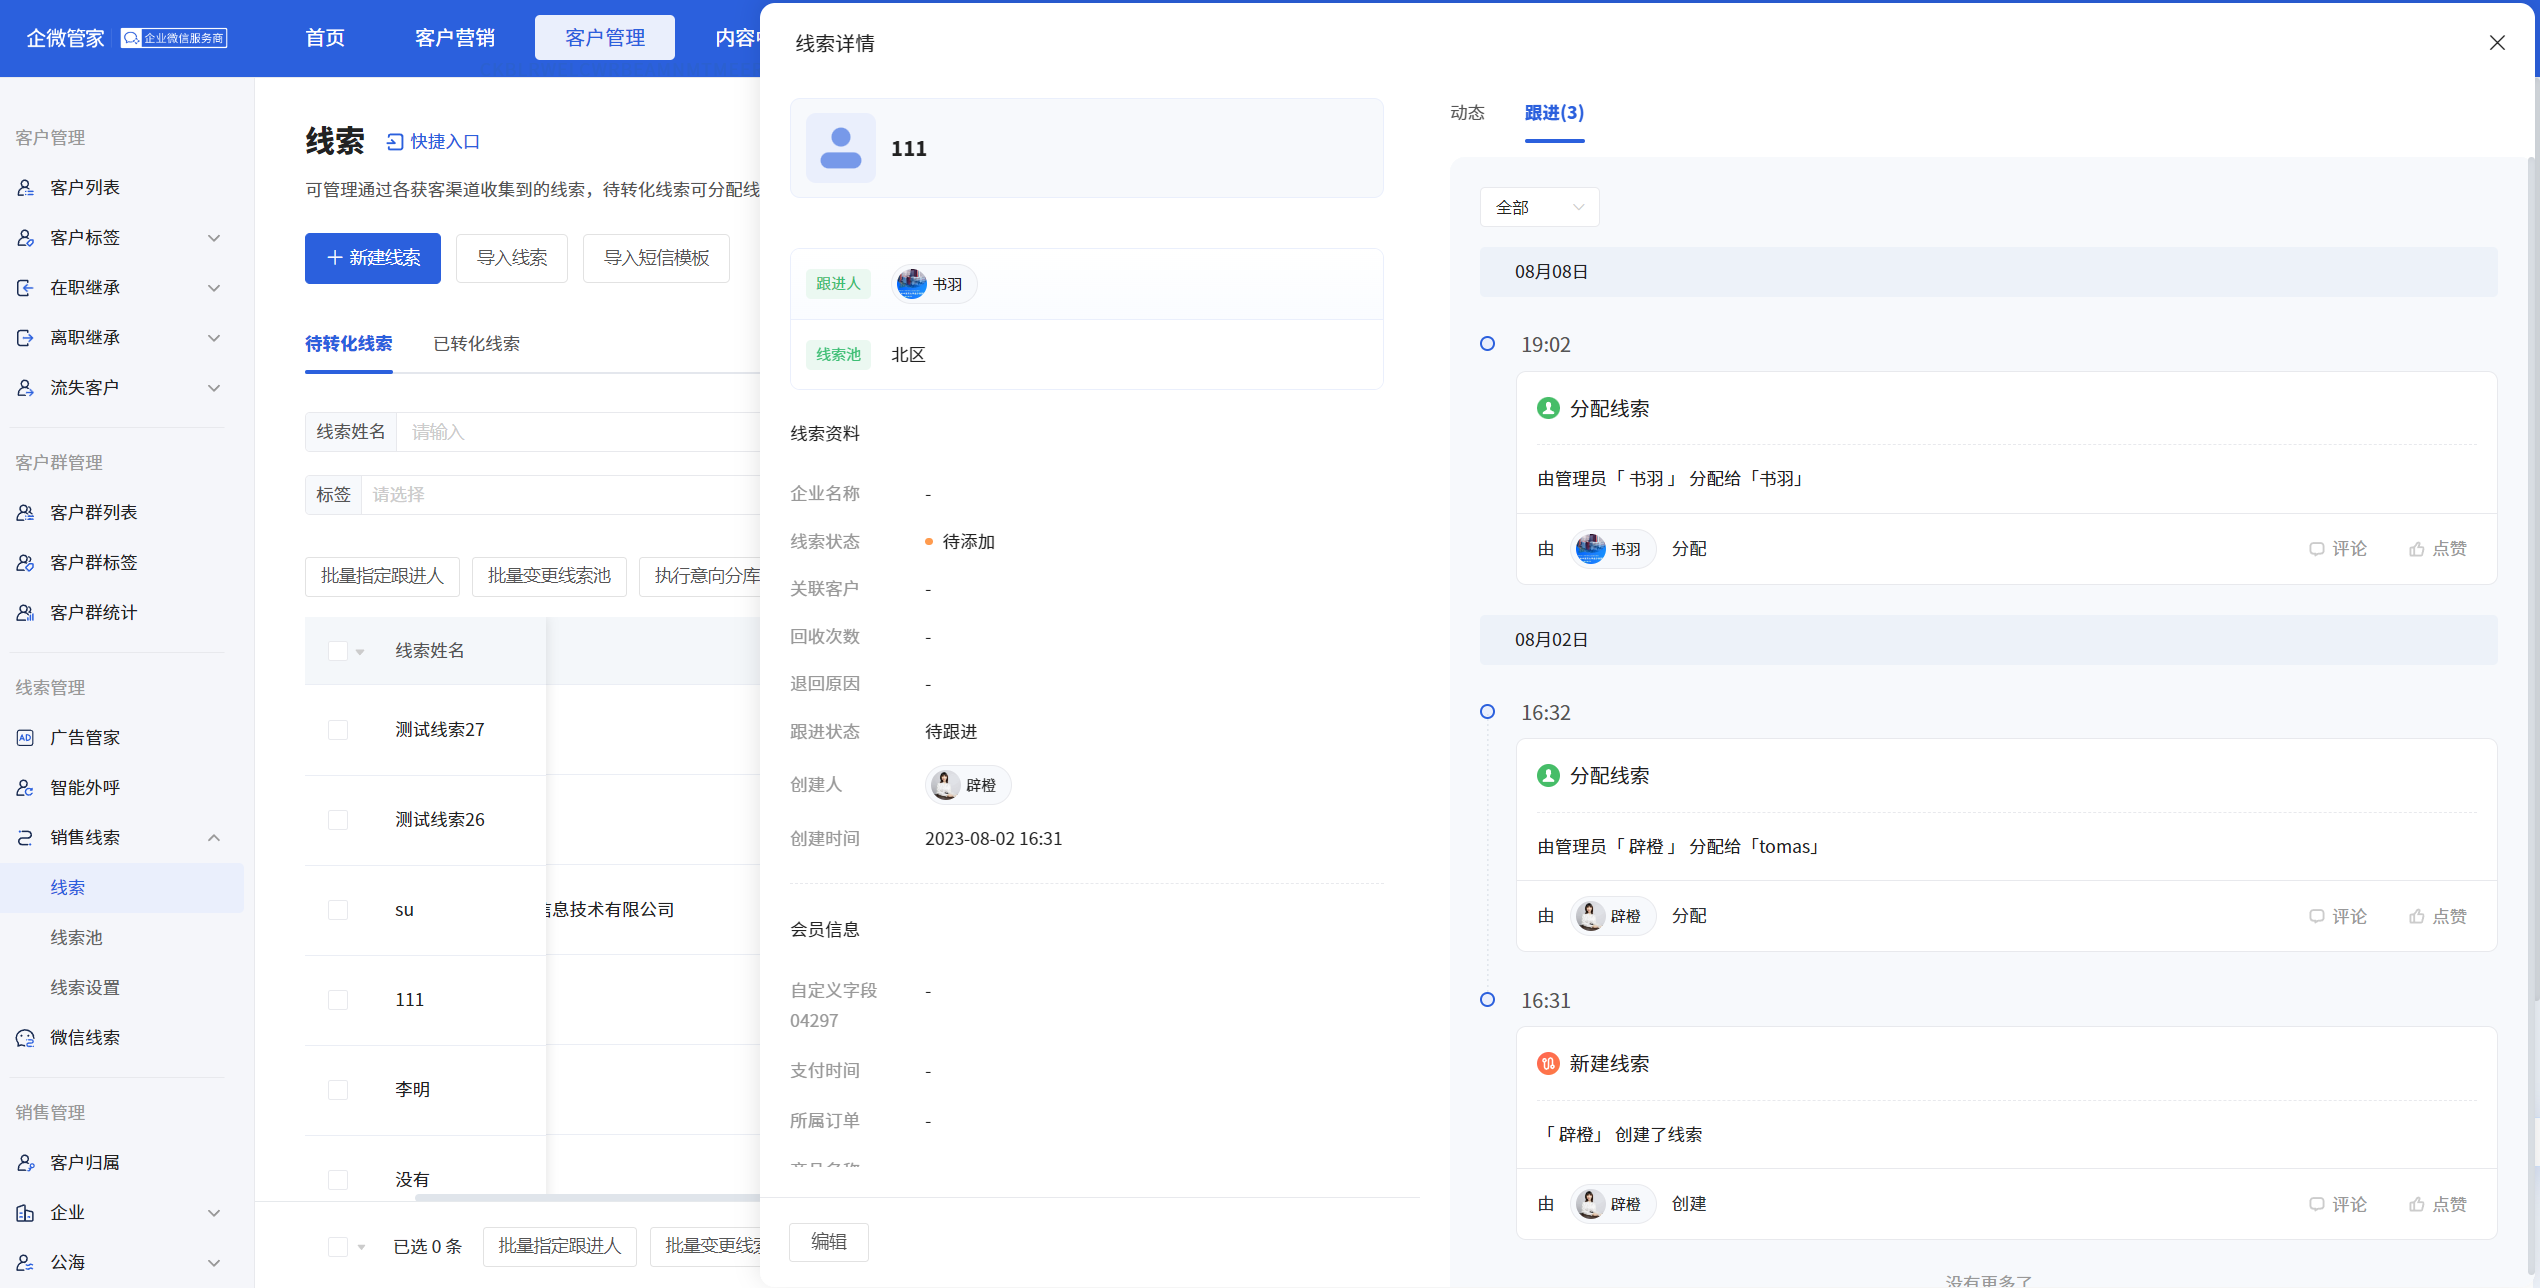The image size is (2540, 1288).
Task: Click 评论 icon on 16:31 entry
Action: pyautogui.click(x=2316, y=1205)
